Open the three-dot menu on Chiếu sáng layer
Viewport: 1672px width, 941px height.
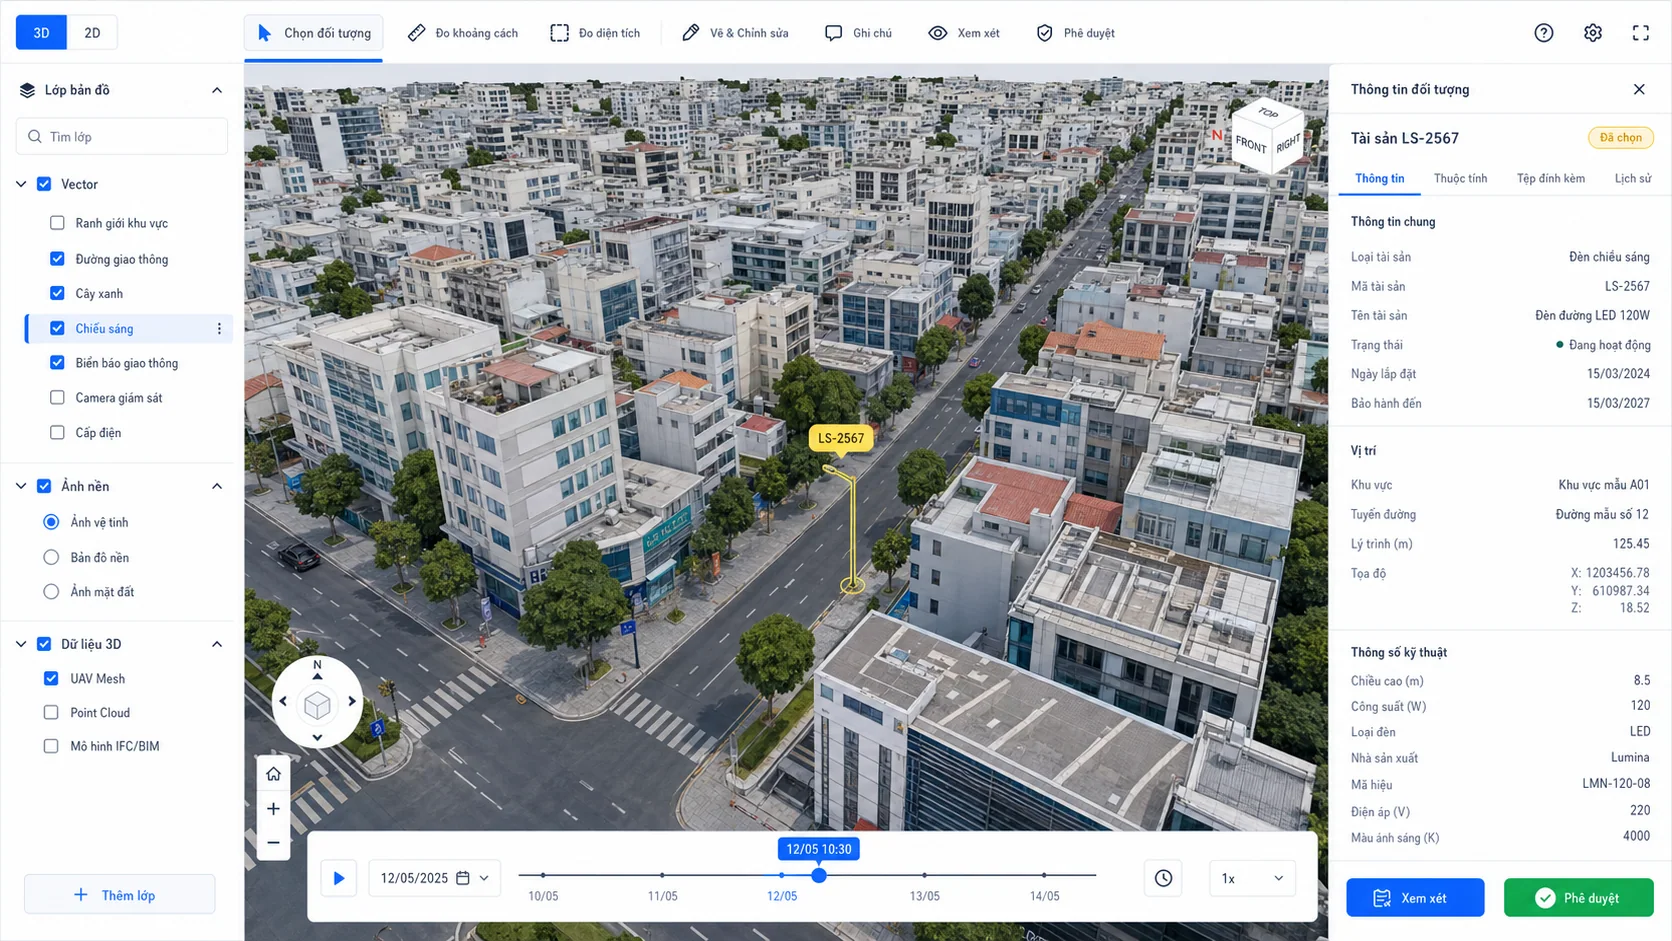point(219,328)
